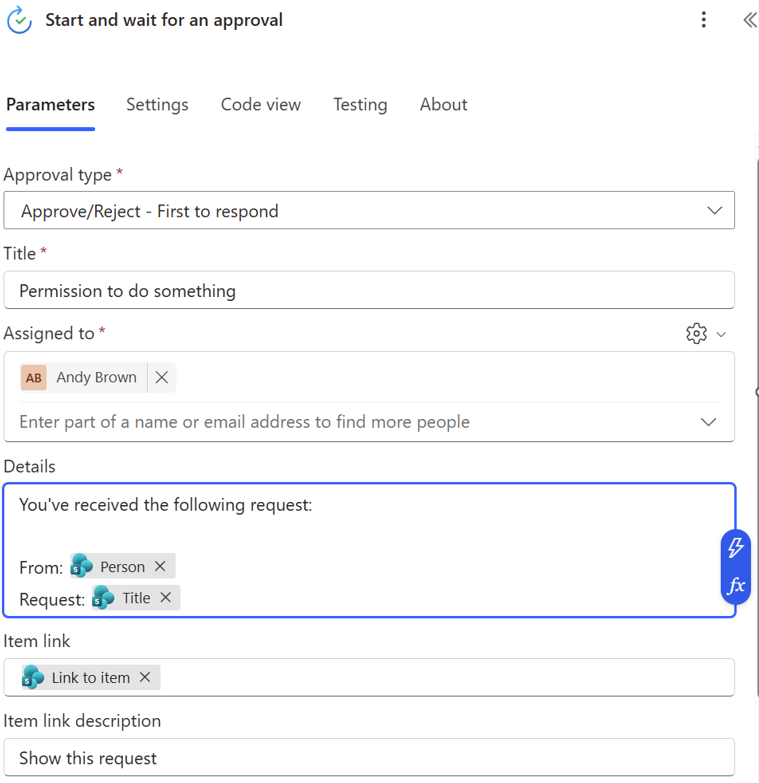Remove the Title dynamic token

(x=166, y=597)
